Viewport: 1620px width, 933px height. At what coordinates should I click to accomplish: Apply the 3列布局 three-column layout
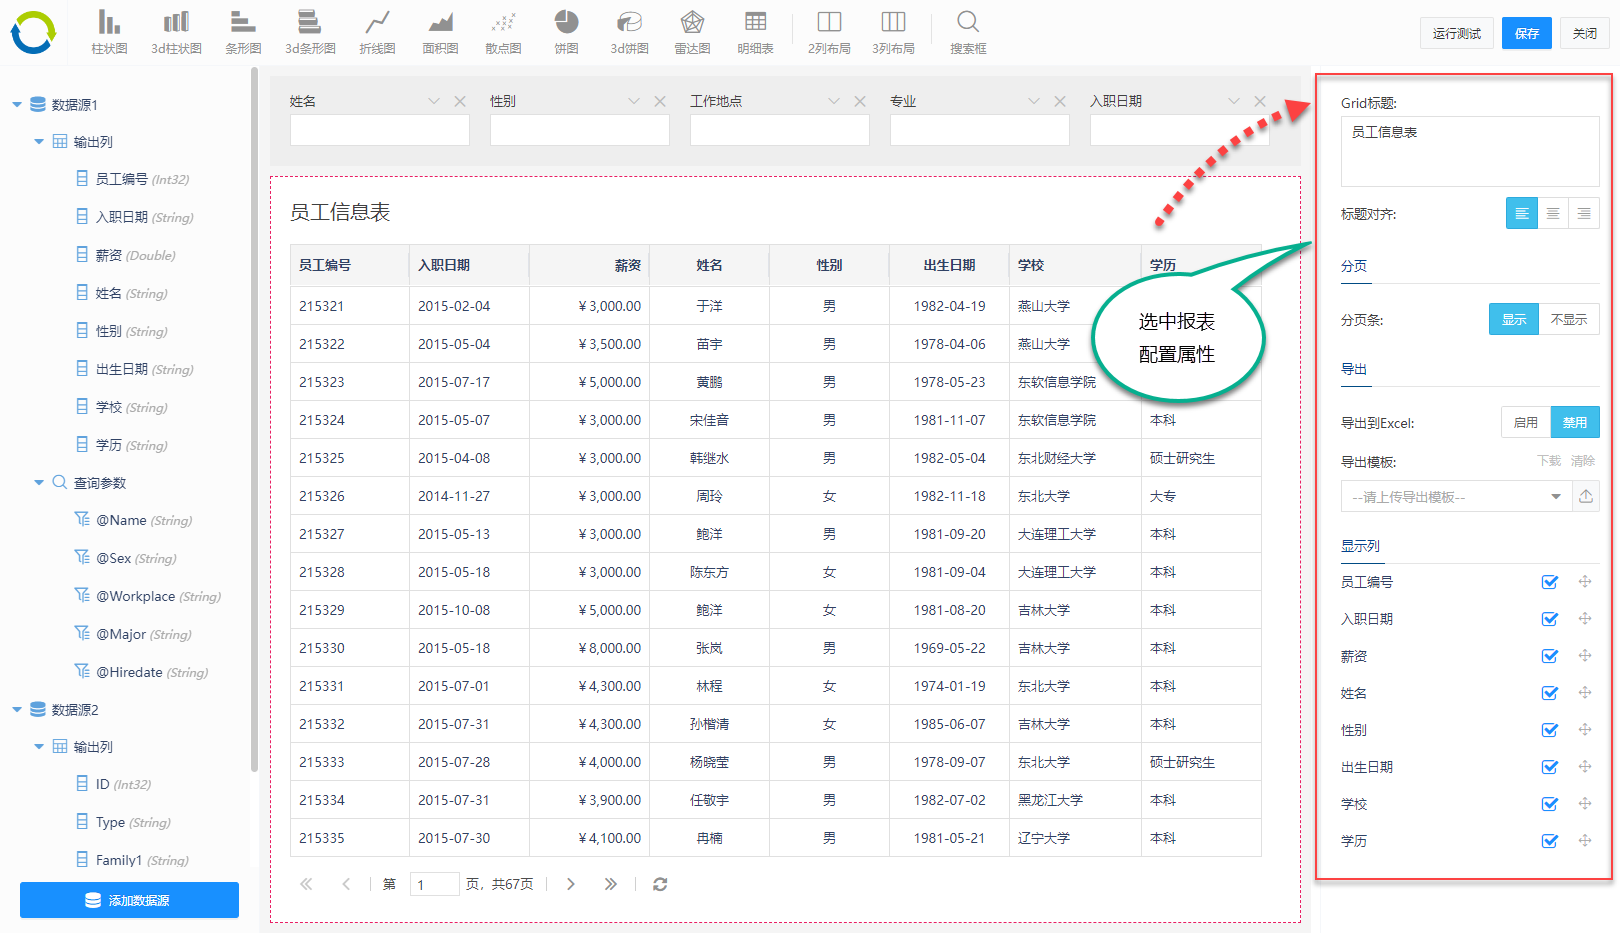893,32
